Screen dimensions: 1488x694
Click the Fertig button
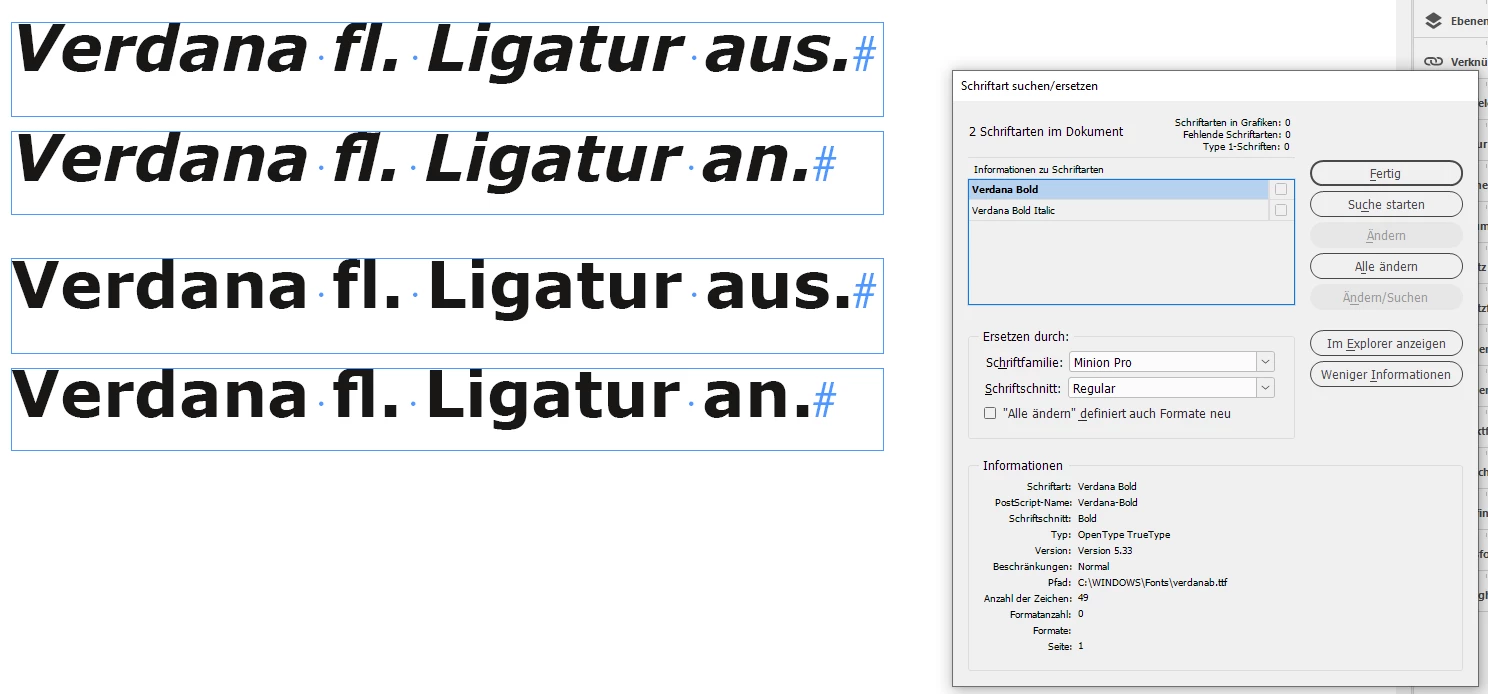click(x=1386, y=173)
